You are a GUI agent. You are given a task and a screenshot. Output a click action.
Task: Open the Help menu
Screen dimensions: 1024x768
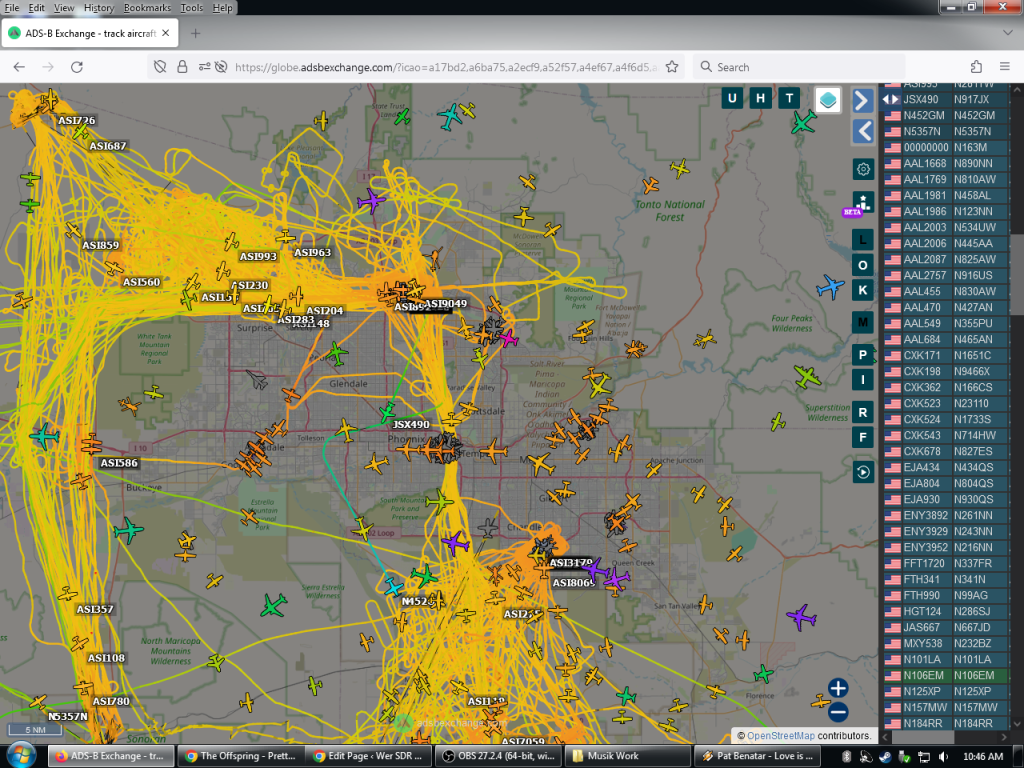[222, 8]
